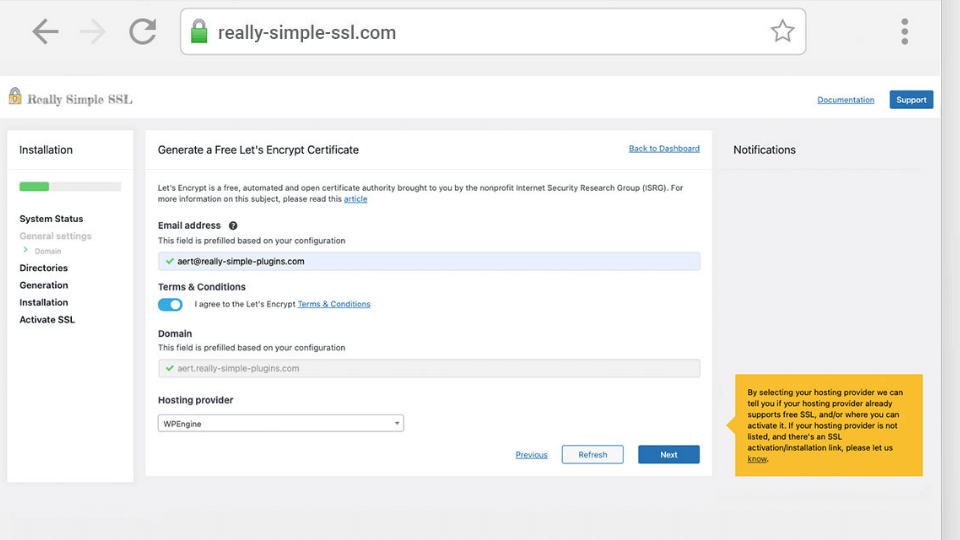Go to the Directories step

(43, 268)
